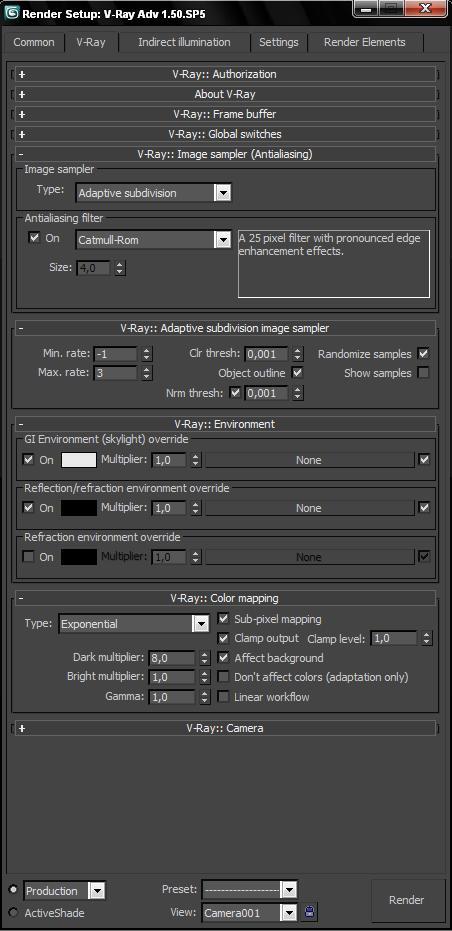Click the GI Environment Multiplier spinner arrows
Screen dimensions: 452x931
(x=195, y=460)
